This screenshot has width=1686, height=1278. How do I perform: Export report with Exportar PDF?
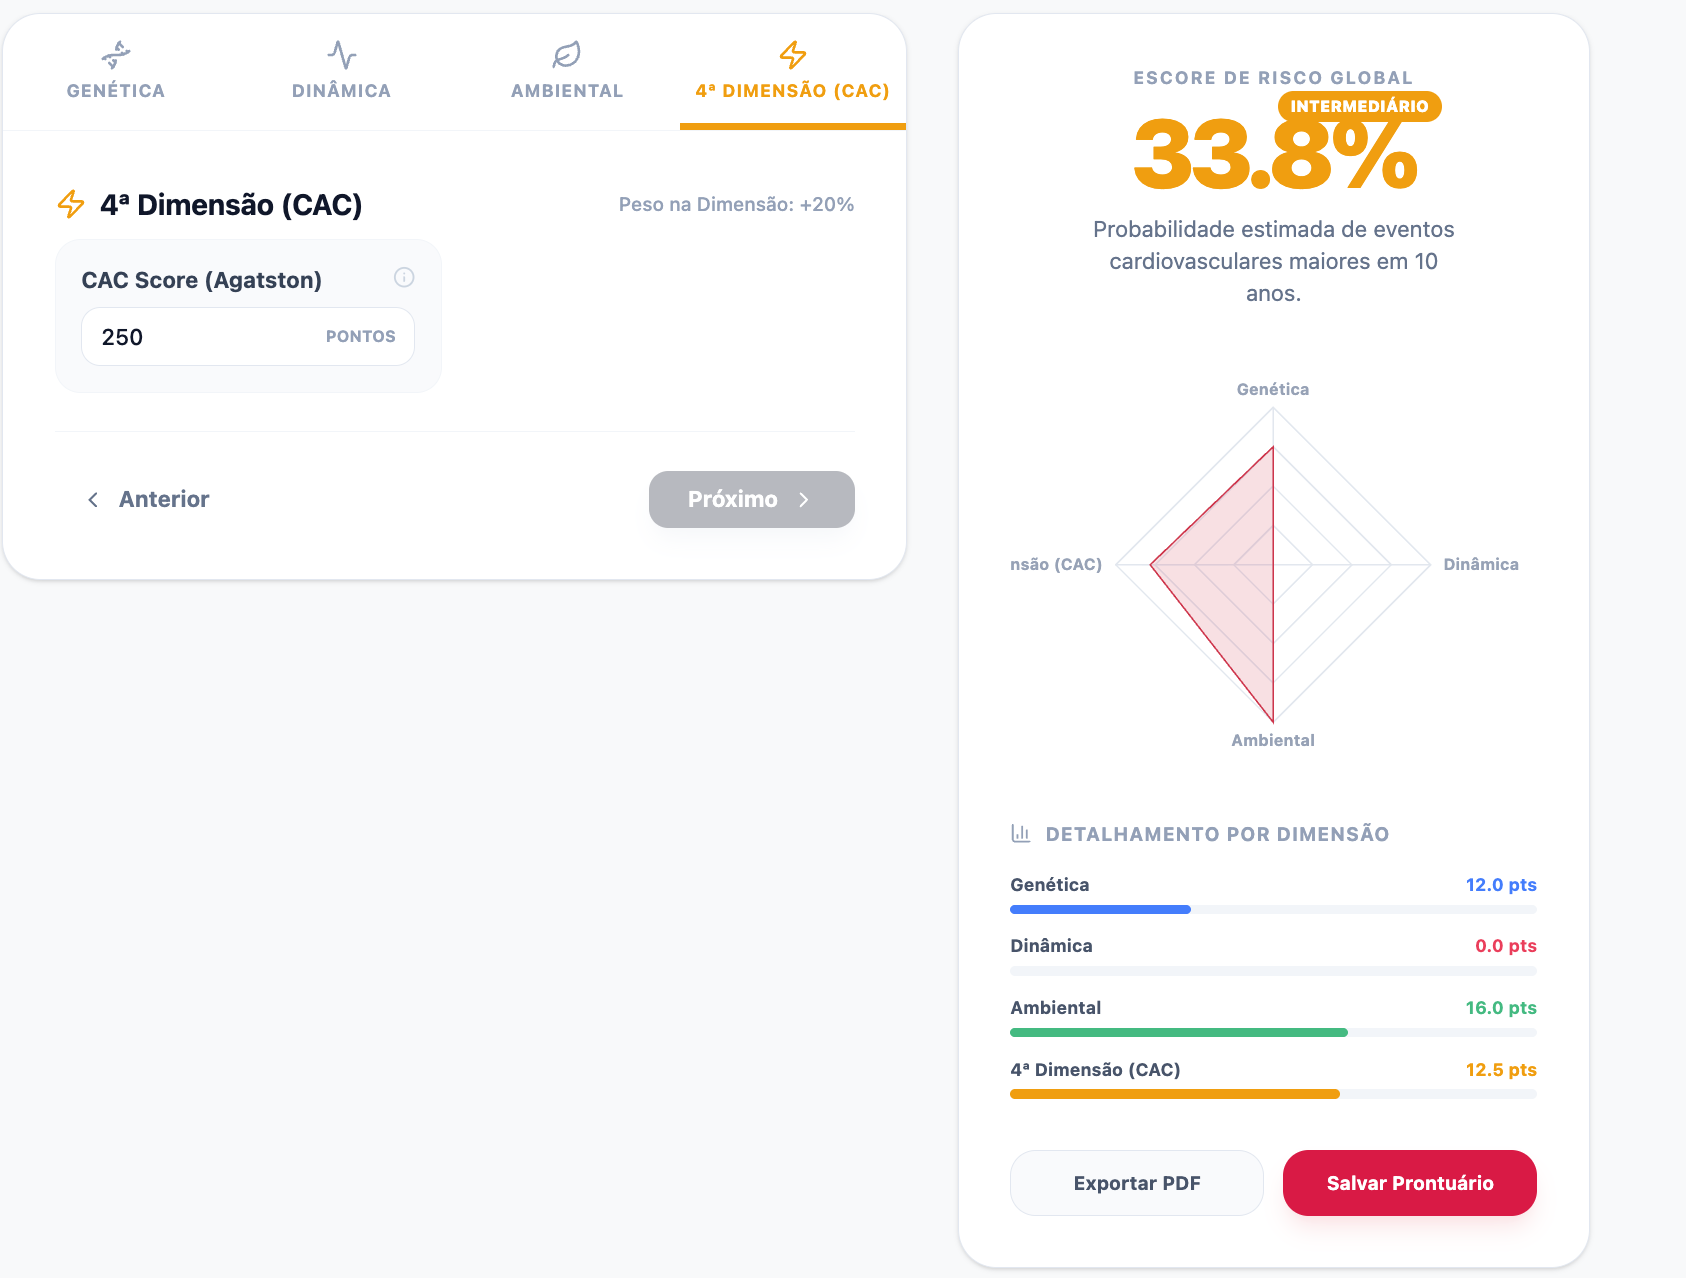(1137, 1183)
